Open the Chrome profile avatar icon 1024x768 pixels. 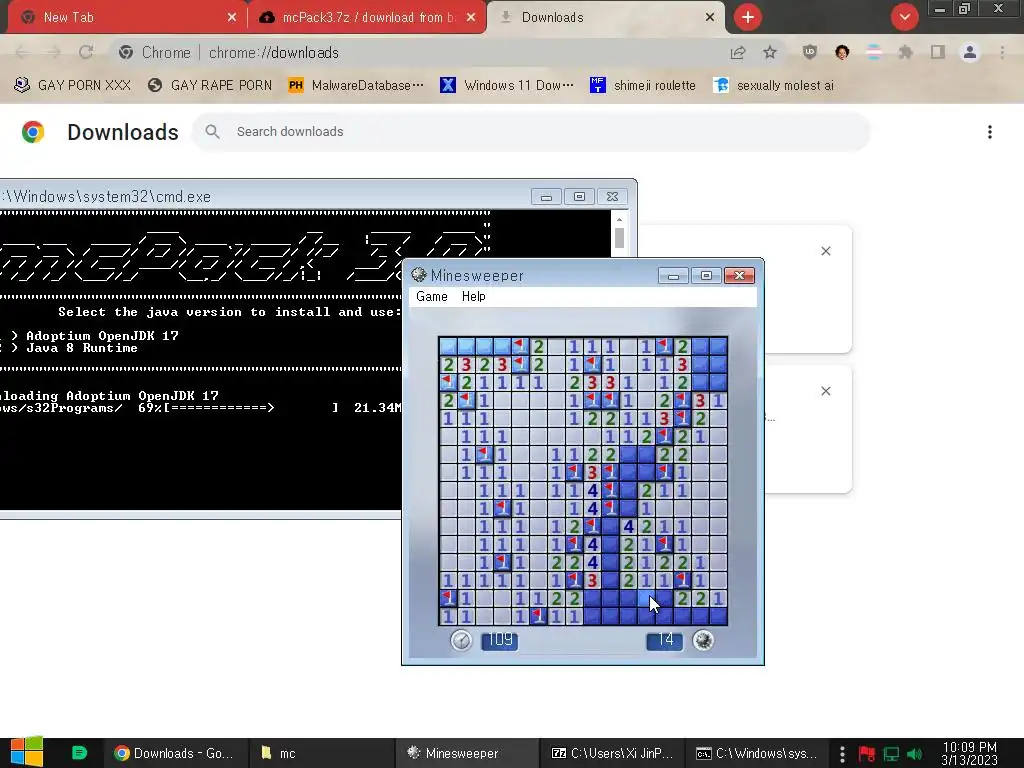(x=970, y=52)
